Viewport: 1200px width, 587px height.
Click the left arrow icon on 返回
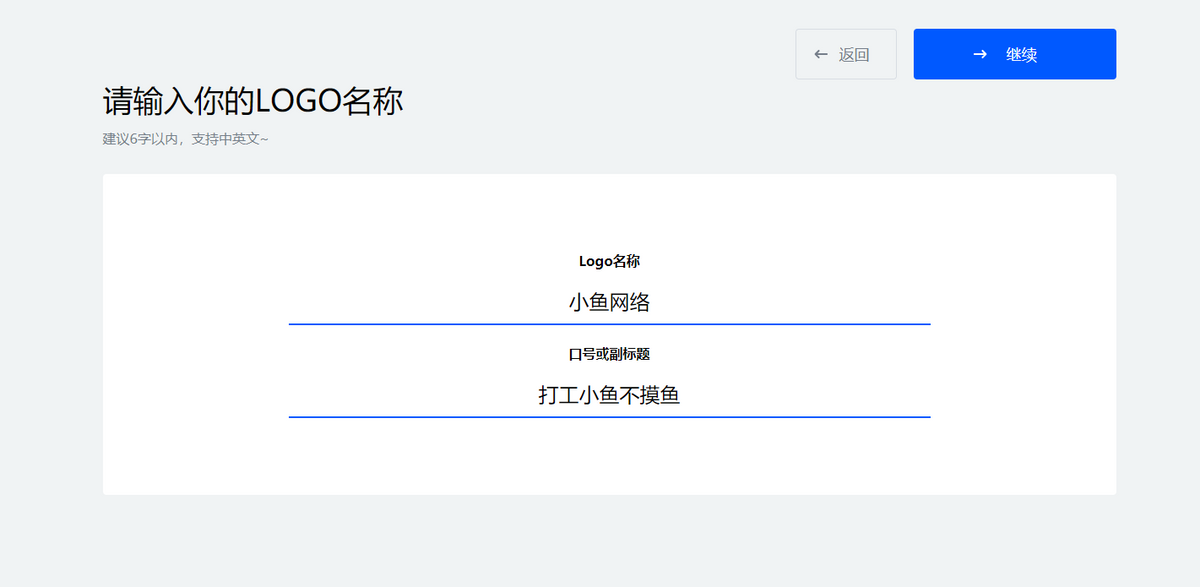point(821,54)
